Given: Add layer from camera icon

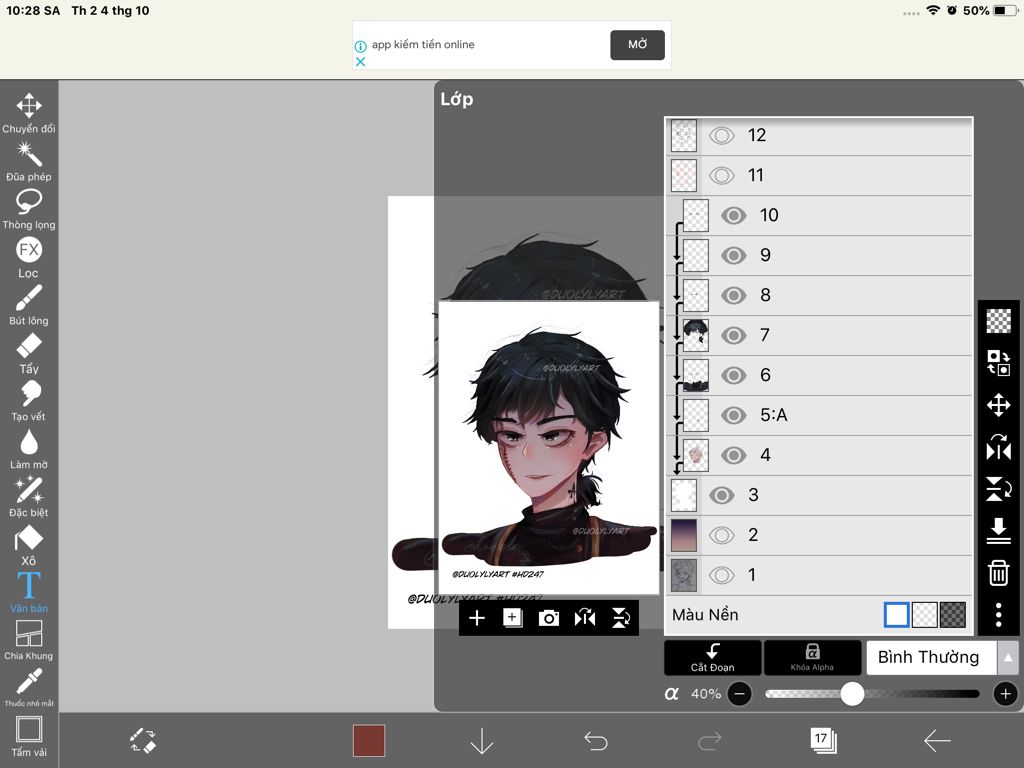Looking at the screenshot, I should [549, 618].
